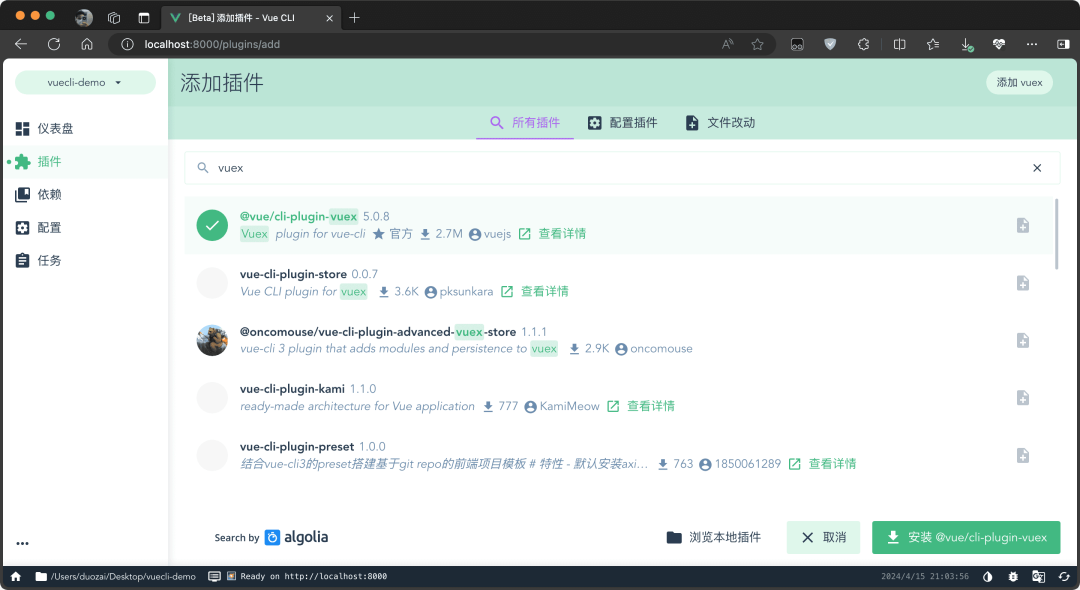This screenshot has height=590, width=1080.
Task: Open the 插件 plugins sidebar item
Action: (85, 162)
